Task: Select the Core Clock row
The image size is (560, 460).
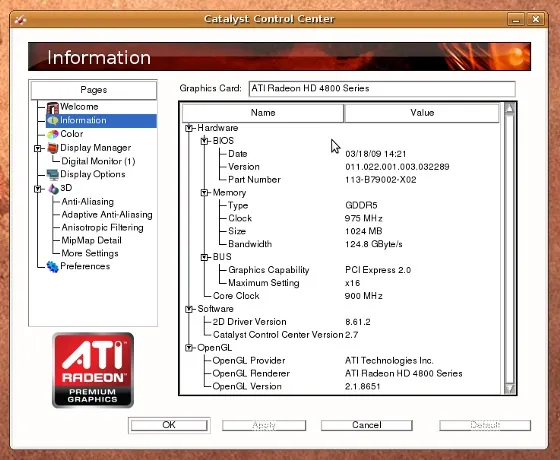Action: click(341, 296)
